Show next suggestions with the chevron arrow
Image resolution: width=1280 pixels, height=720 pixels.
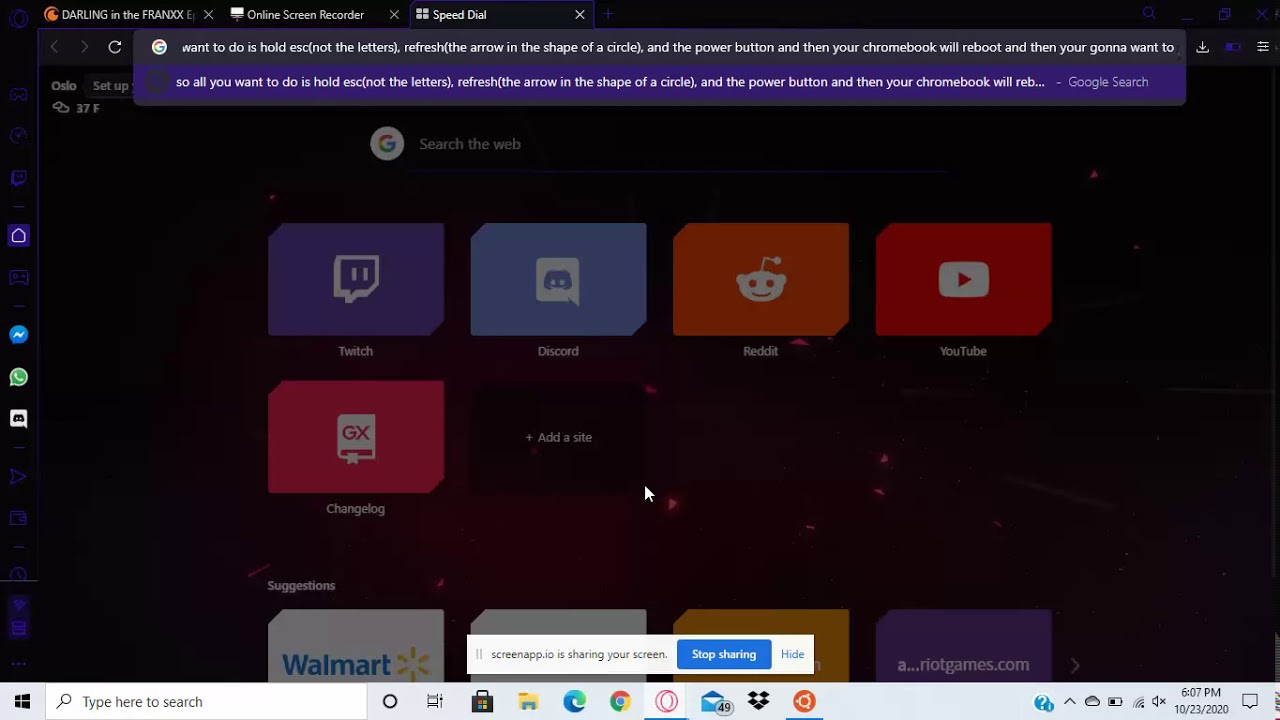click(x=1075, y=665)
